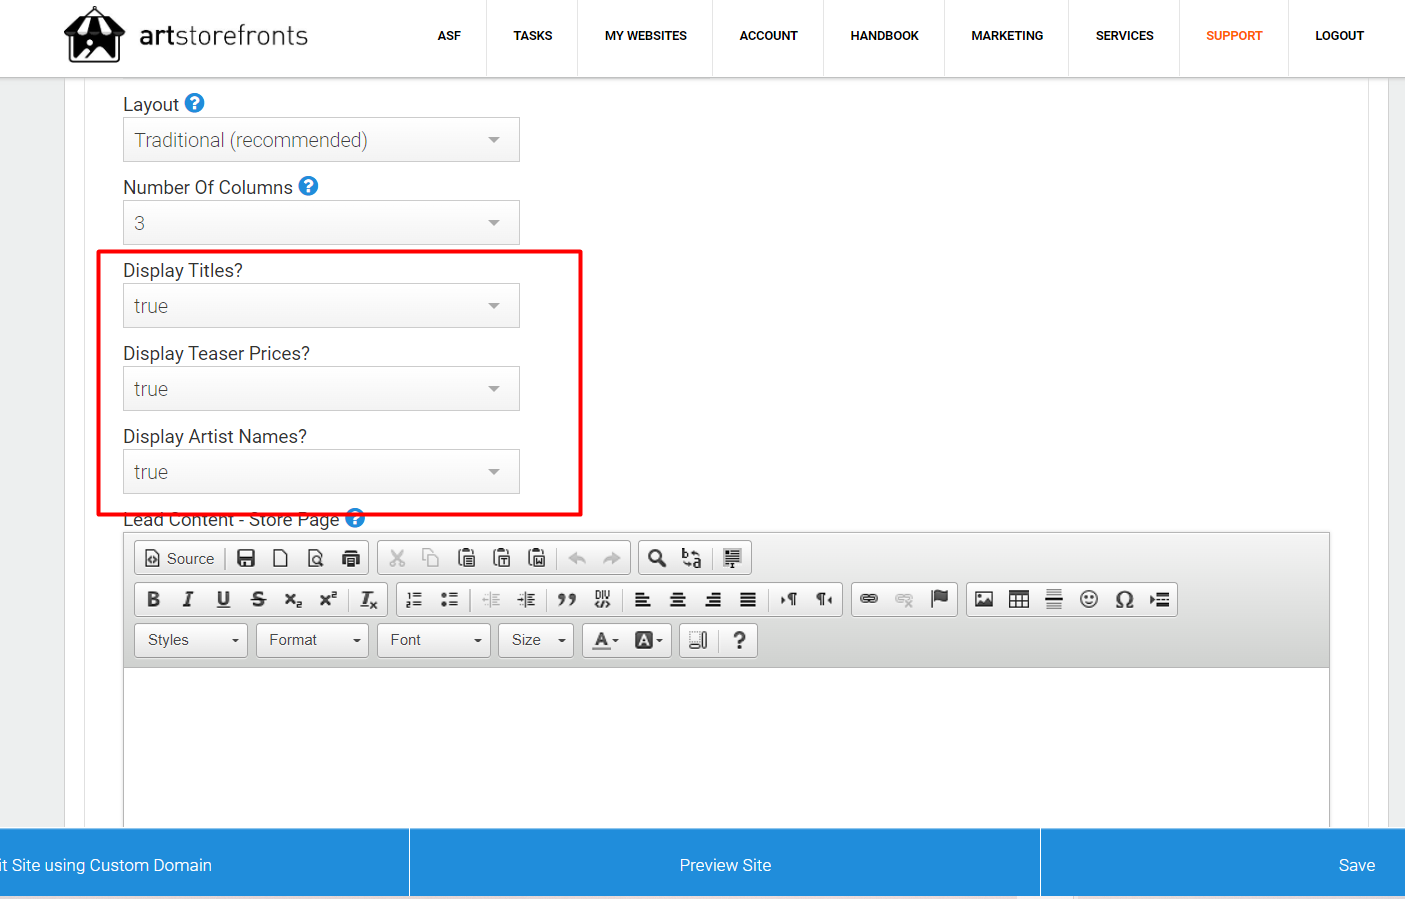
Task: Insert an image
Action: (984, 599)
